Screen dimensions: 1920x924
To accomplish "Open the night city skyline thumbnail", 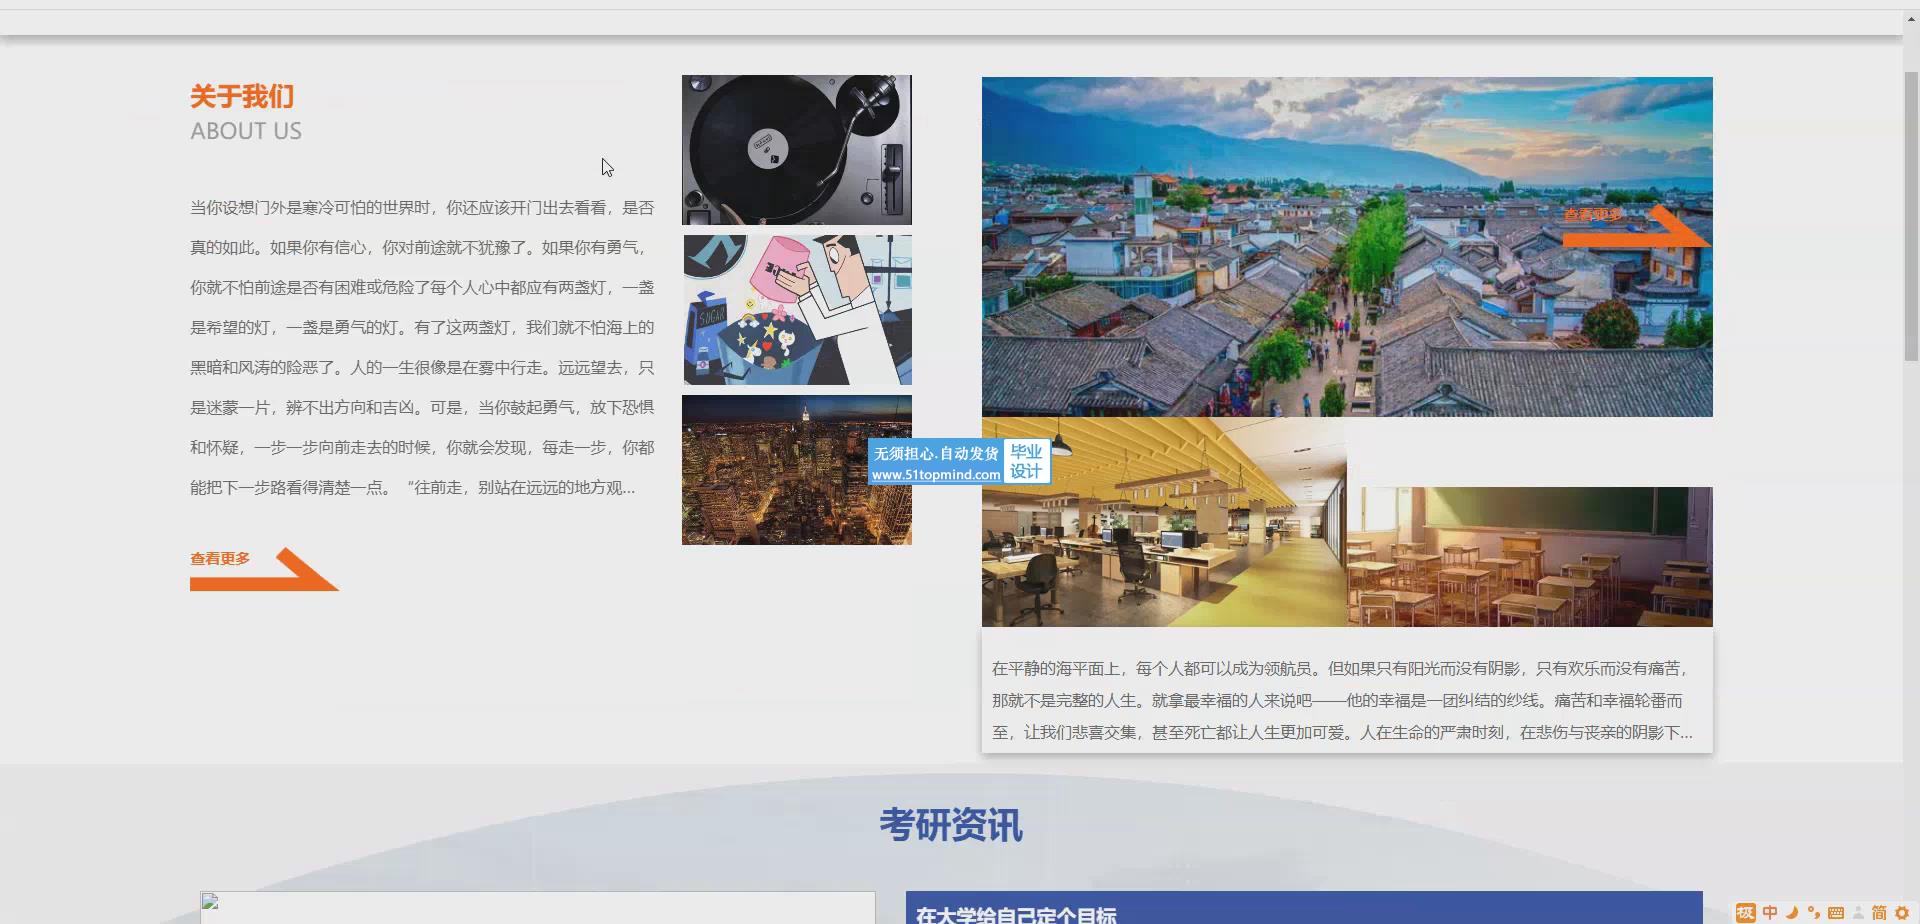I will pyautogui.click(x=797, y=470).
